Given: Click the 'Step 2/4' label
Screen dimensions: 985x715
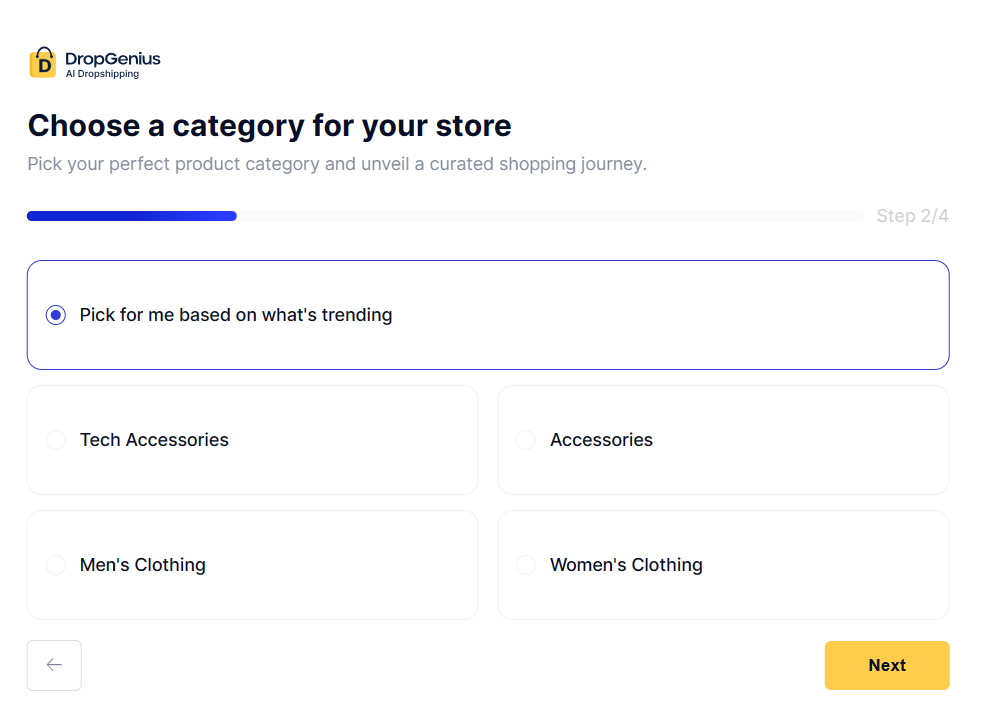Looking at the screenshot, I should coord(912,215).
